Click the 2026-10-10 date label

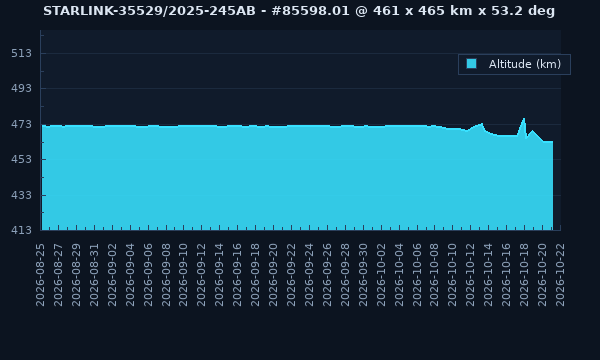(x=453, y=275)
